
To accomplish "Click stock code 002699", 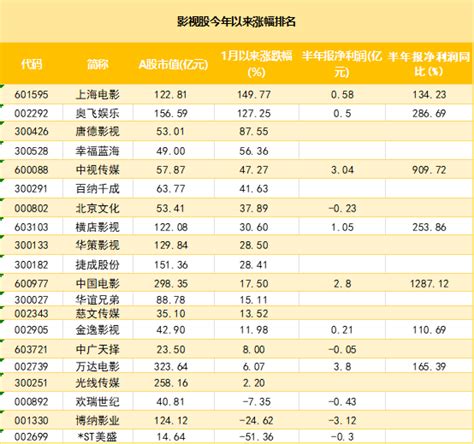I will 31,437.
